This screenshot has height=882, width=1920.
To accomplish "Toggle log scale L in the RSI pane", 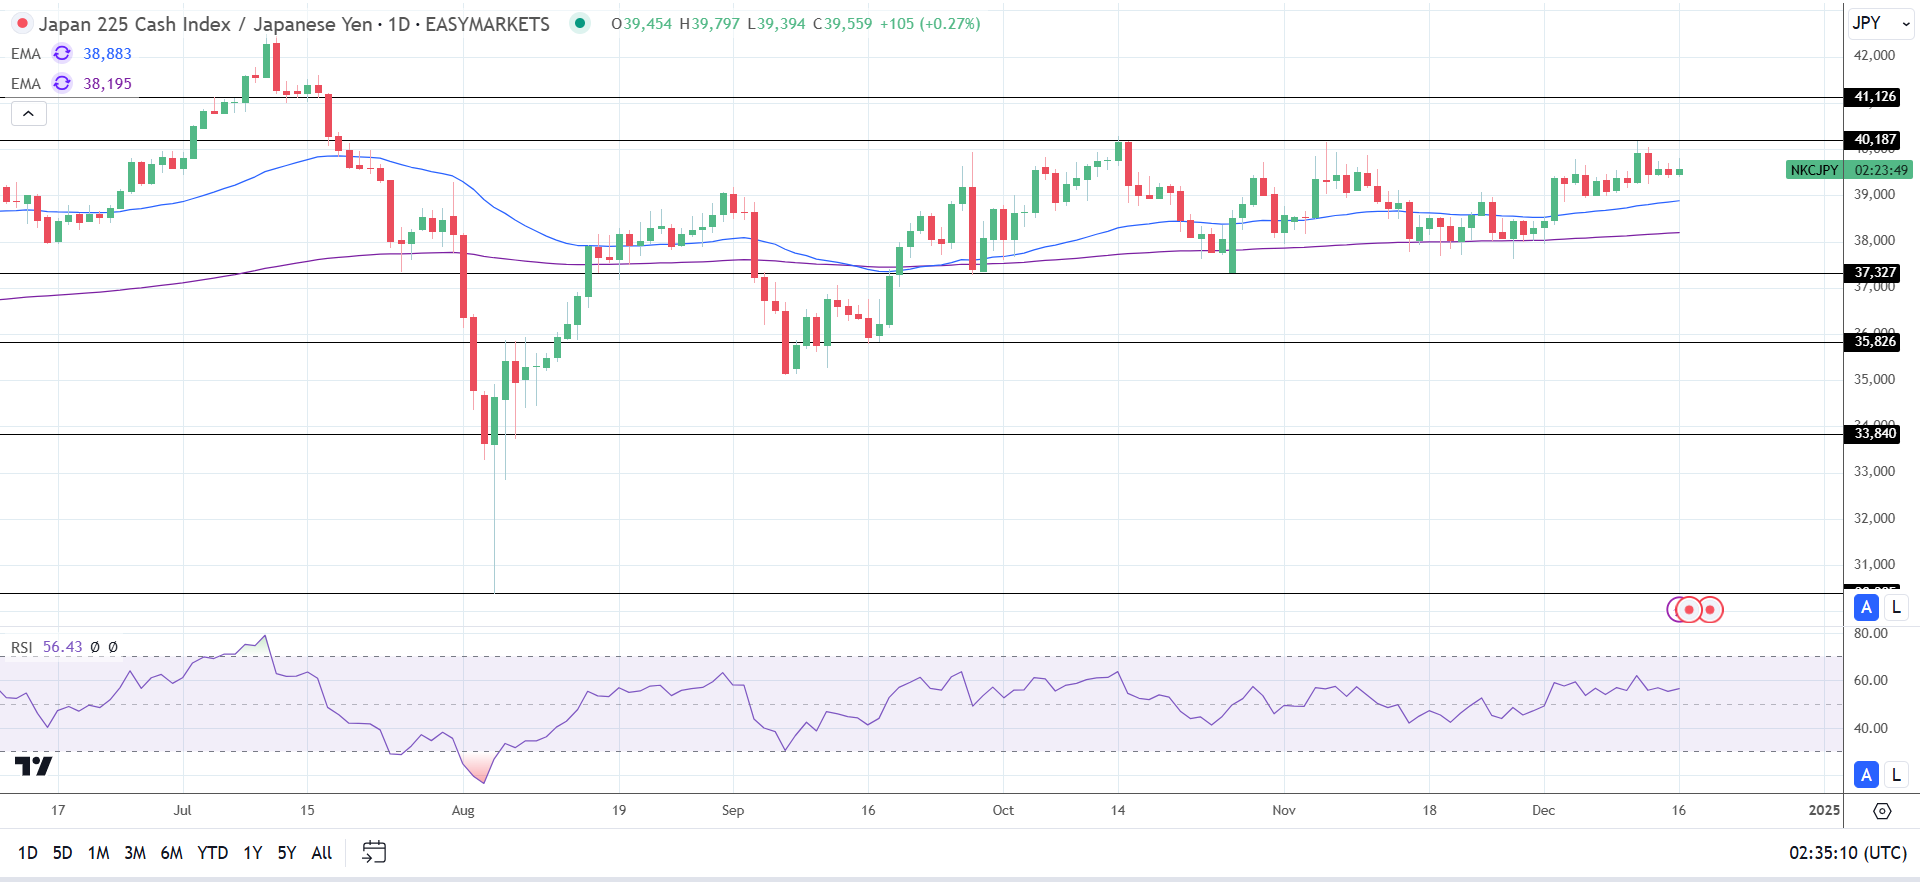I will 1896,774.
